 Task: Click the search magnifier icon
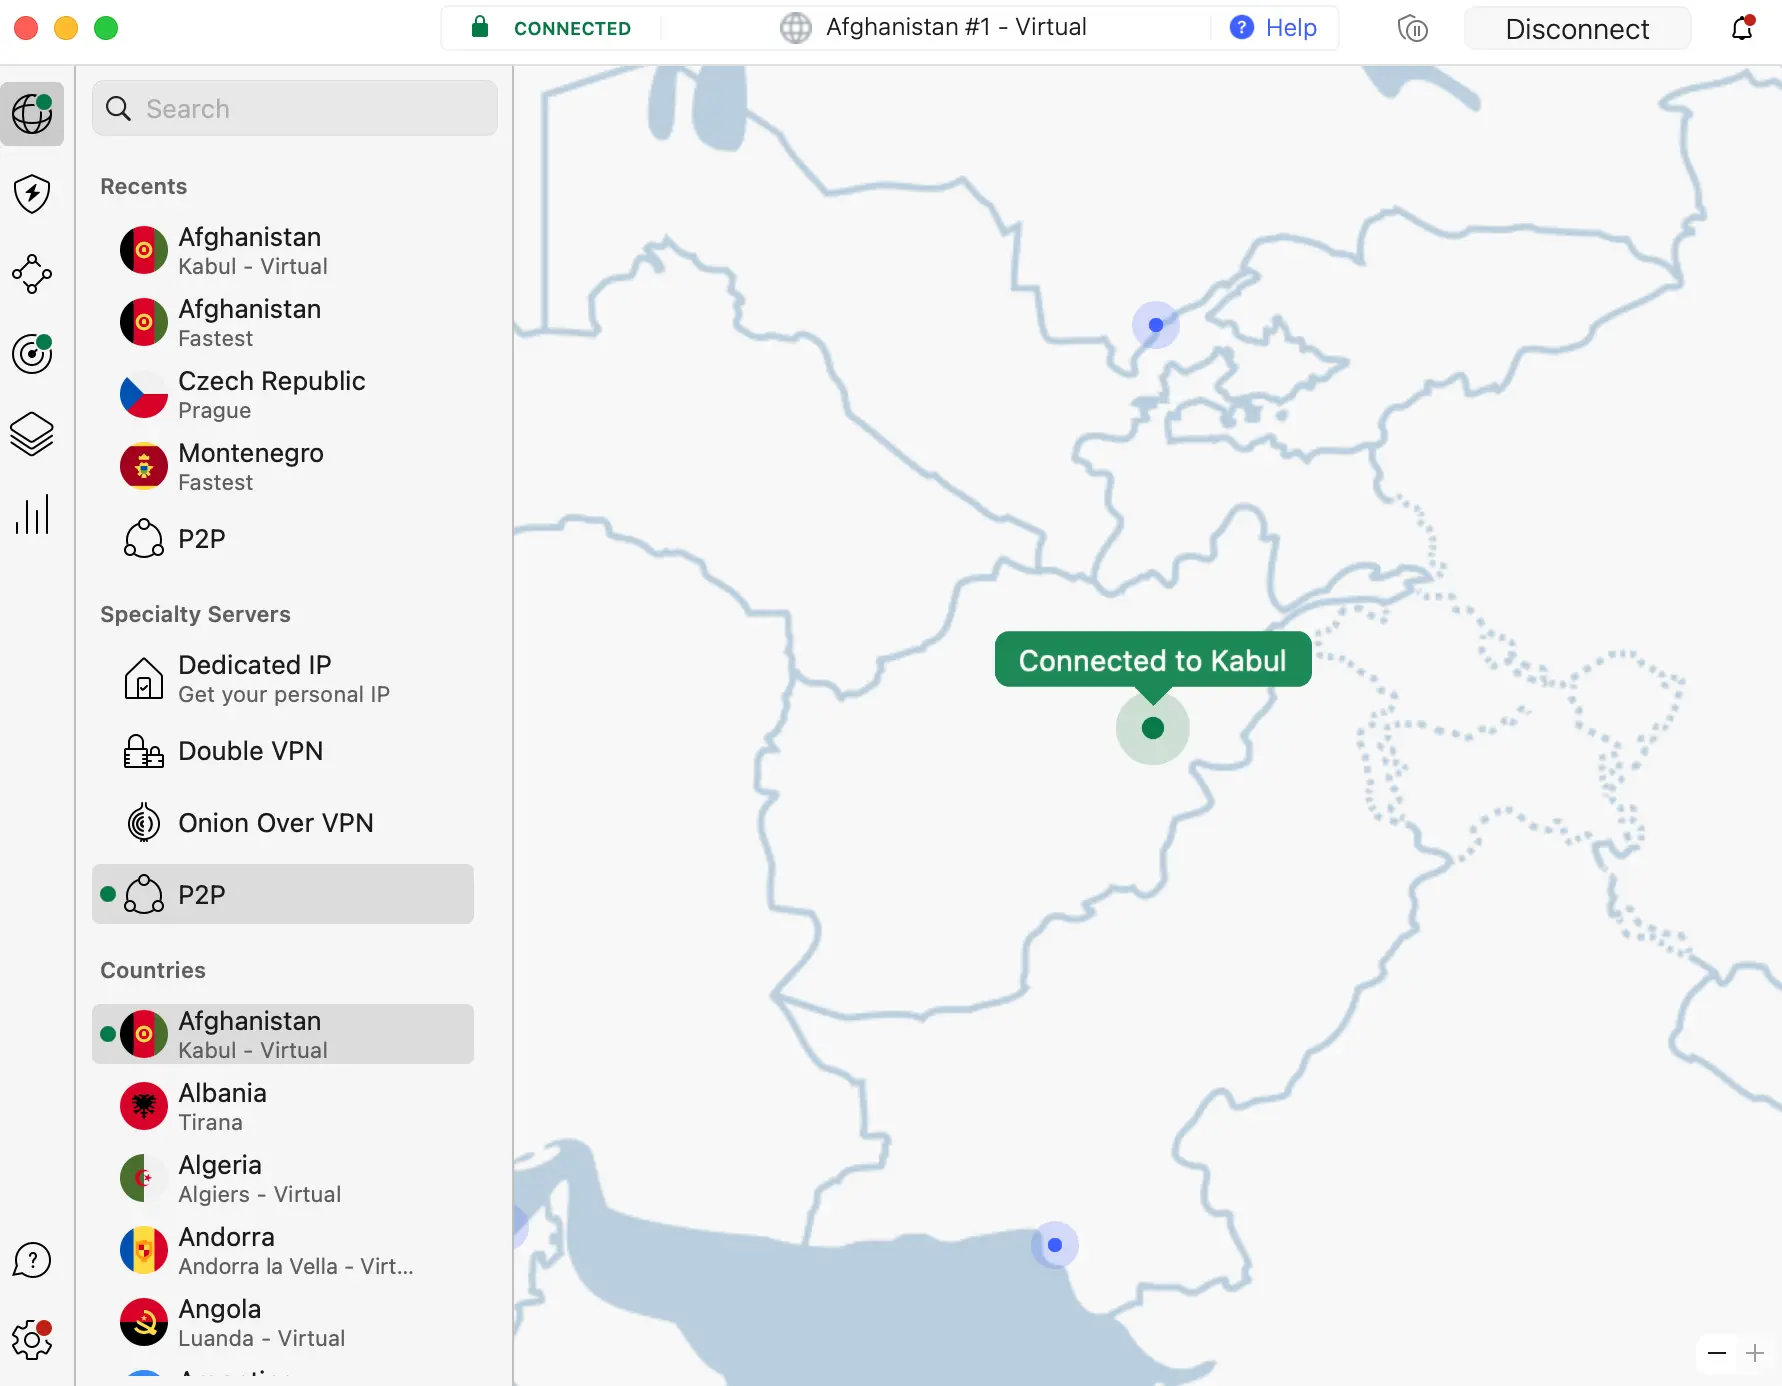[118, 109]
